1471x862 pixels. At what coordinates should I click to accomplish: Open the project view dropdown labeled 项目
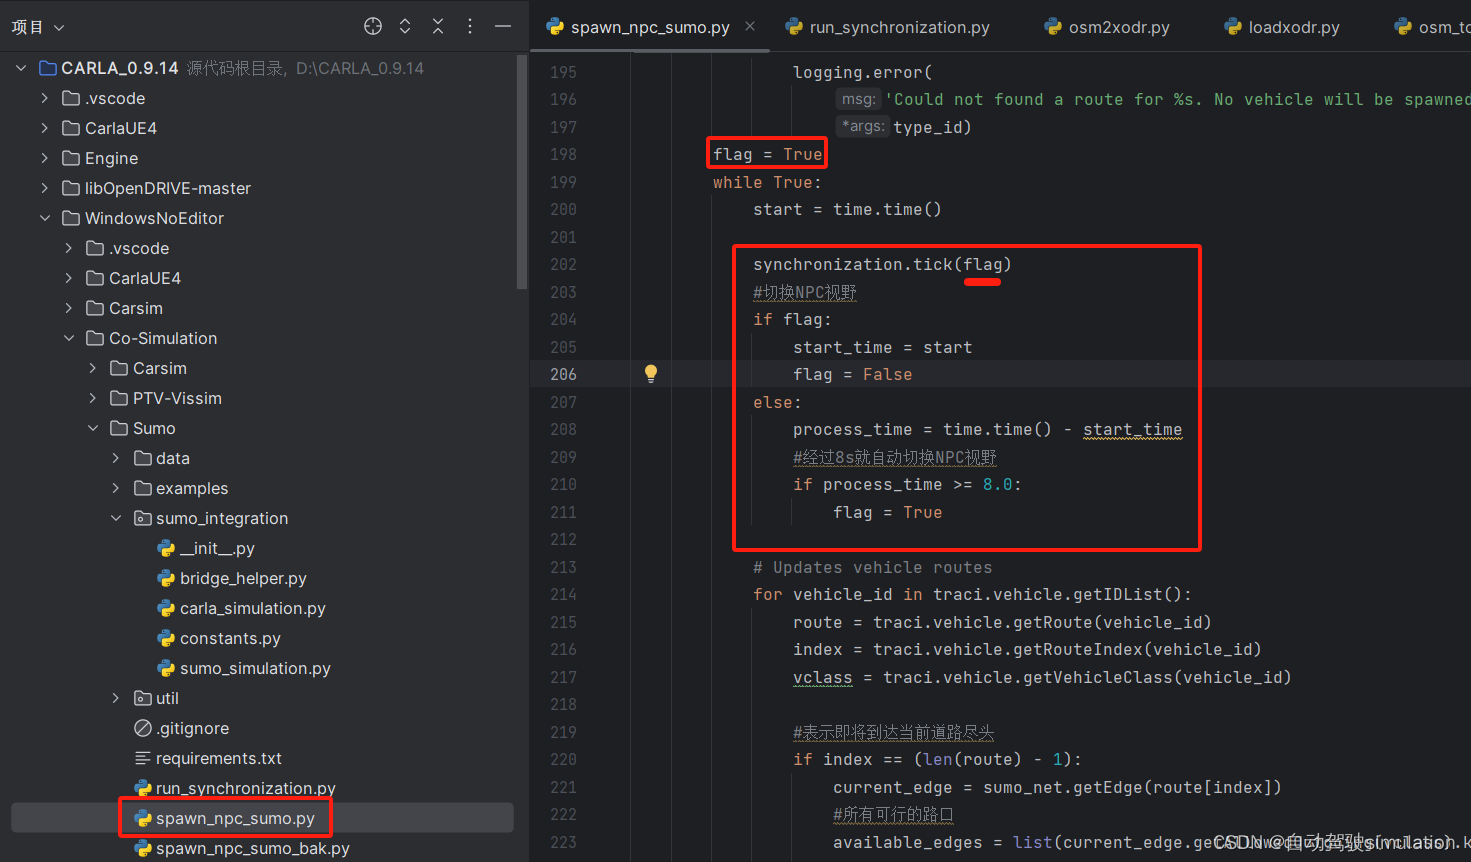(x=38, y=27)
